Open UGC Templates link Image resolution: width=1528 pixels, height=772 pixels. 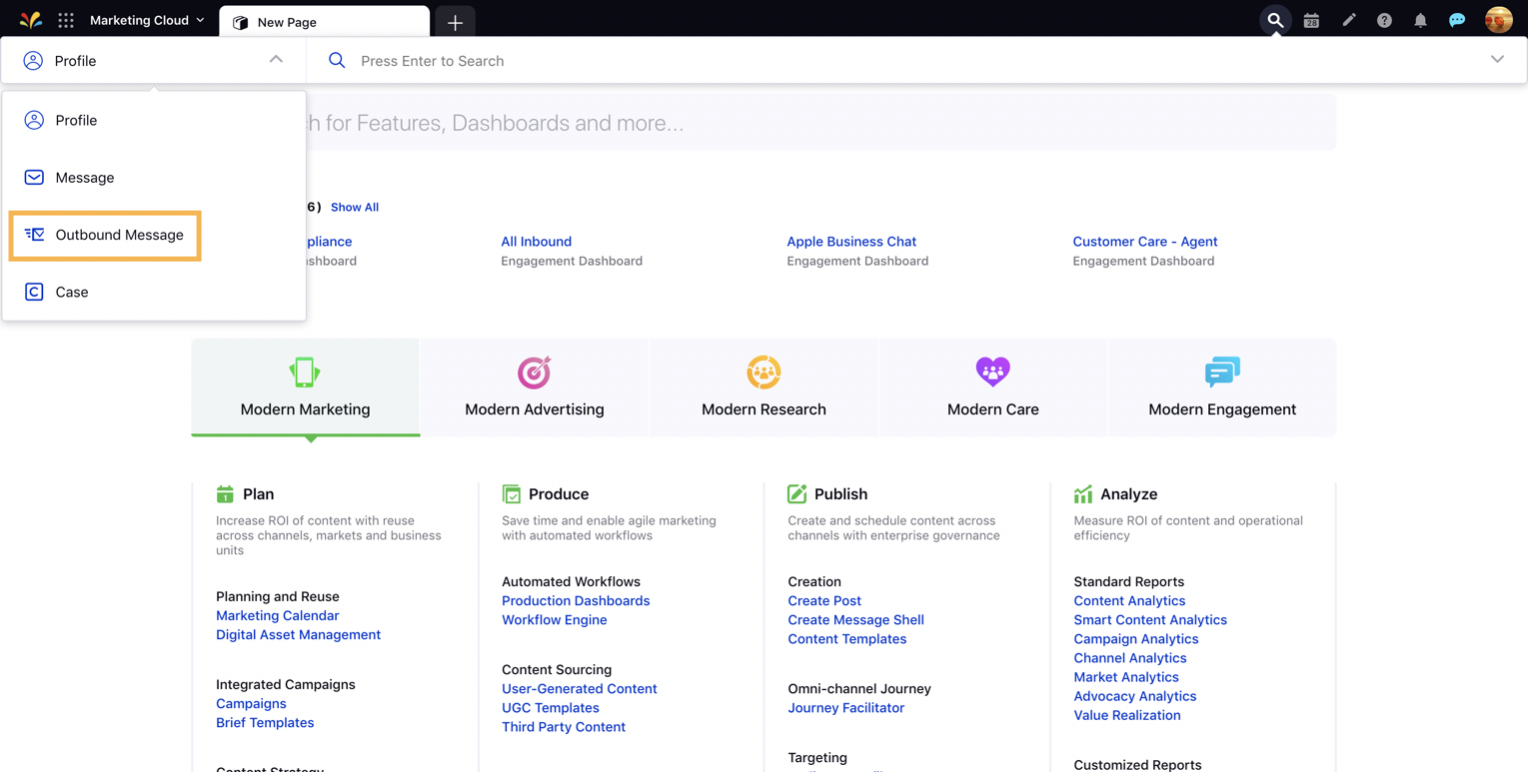click(550, 708)
